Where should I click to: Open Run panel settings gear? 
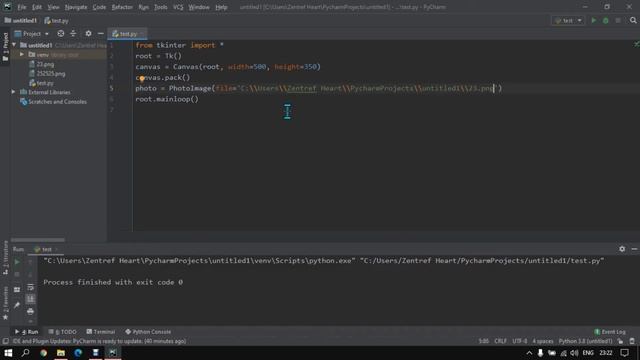coord(622,249)
